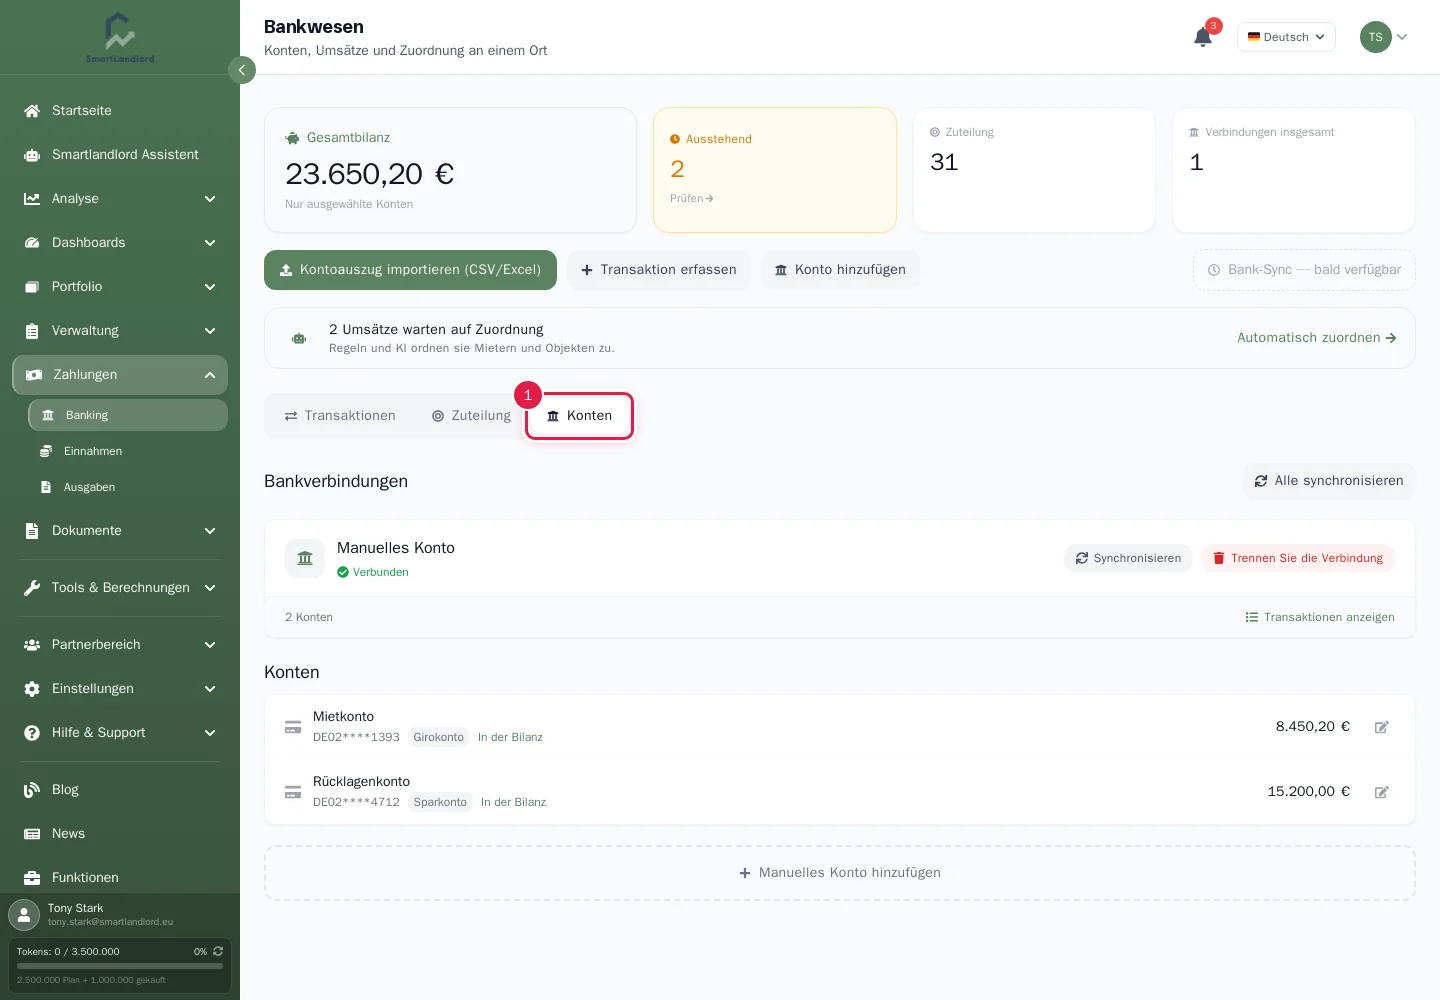Screen dimensions: 1440x1000
Task: Edit the Rücklagenkonto account
Action: pyautogui.click(x=1382, y=792)
